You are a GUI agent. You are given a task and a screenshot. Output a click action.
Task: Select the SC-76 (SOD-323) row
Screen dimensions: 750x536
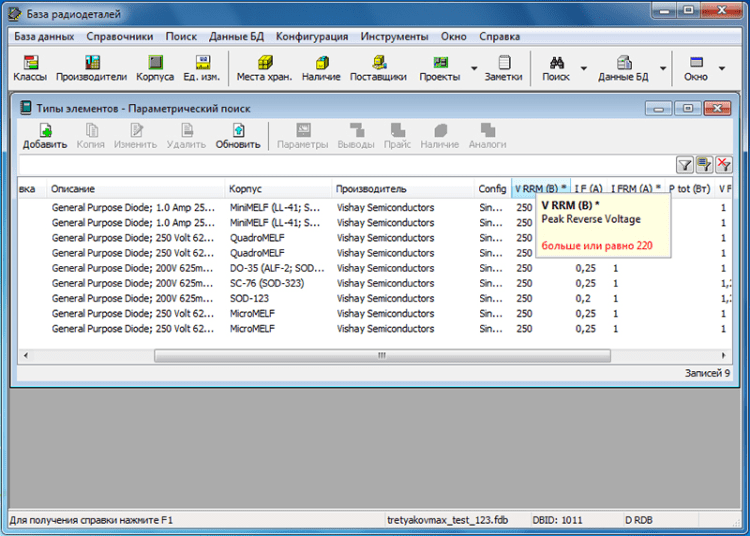pyautogui.click(x=375, y=284)
